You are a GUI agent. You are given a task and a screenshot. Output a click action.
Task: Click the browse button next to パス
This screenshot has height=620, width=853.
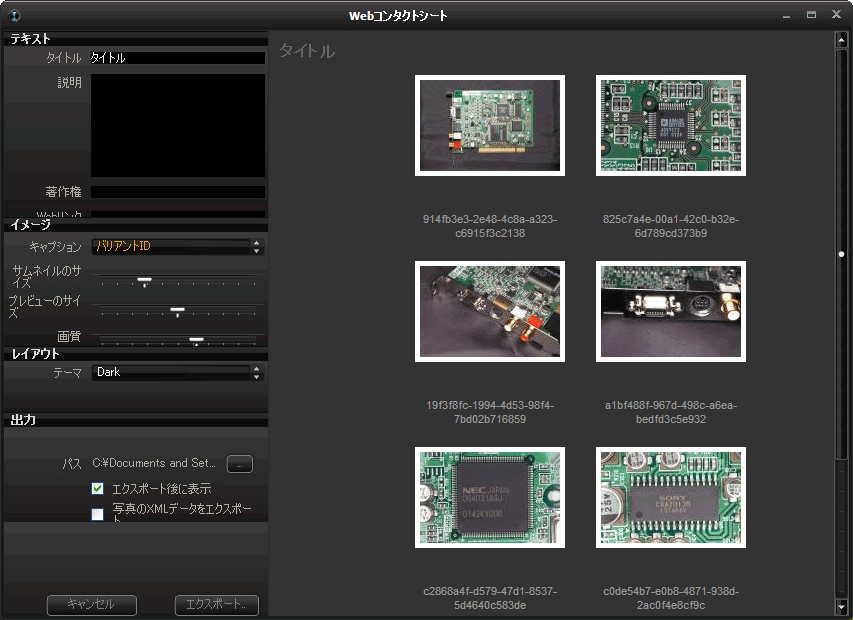click(240, 464)
